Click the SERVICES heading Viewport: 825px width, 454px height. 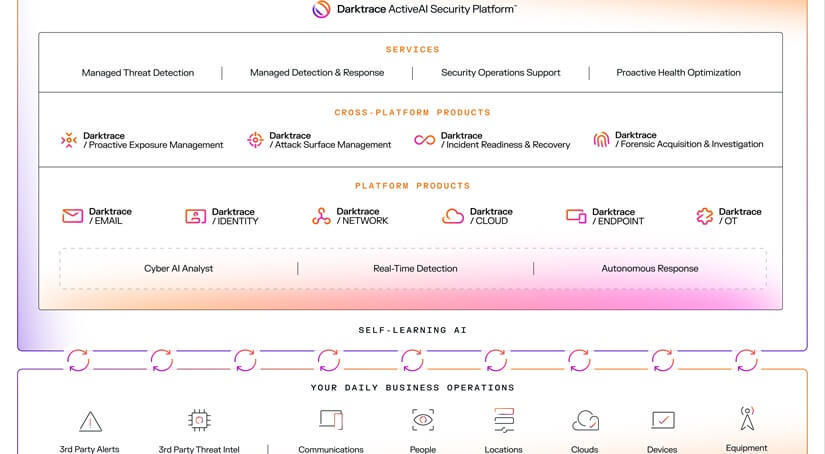click(x=412, y=49)
